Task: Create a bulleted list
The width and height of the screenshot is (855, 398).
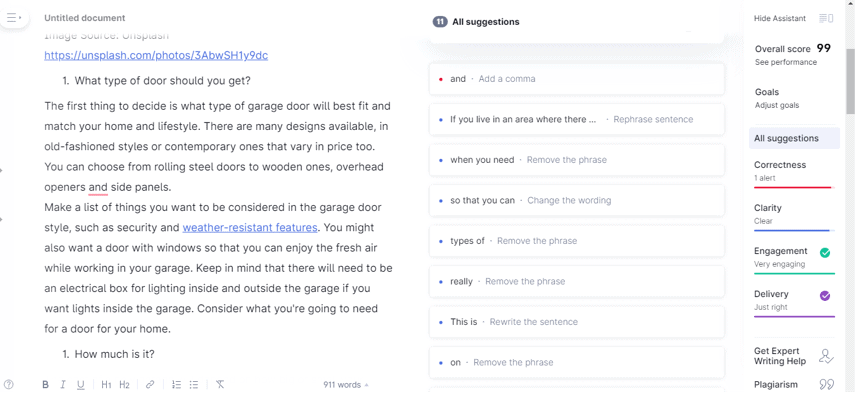Action: [x=194, y=384]
